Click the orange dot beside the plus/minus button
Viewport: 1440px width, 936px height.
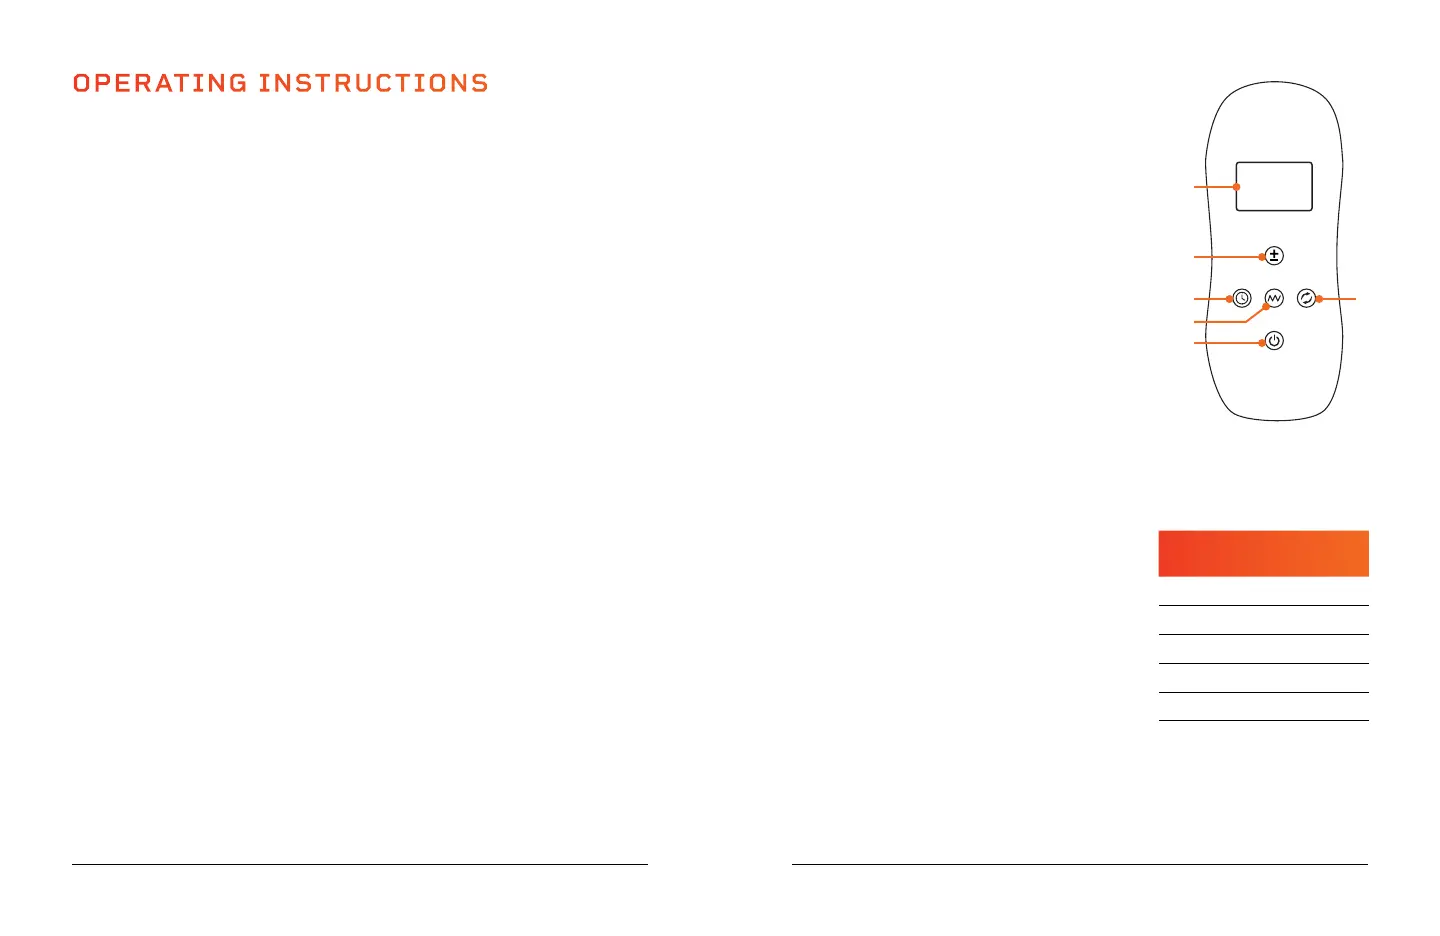[x=1262, y=257]
